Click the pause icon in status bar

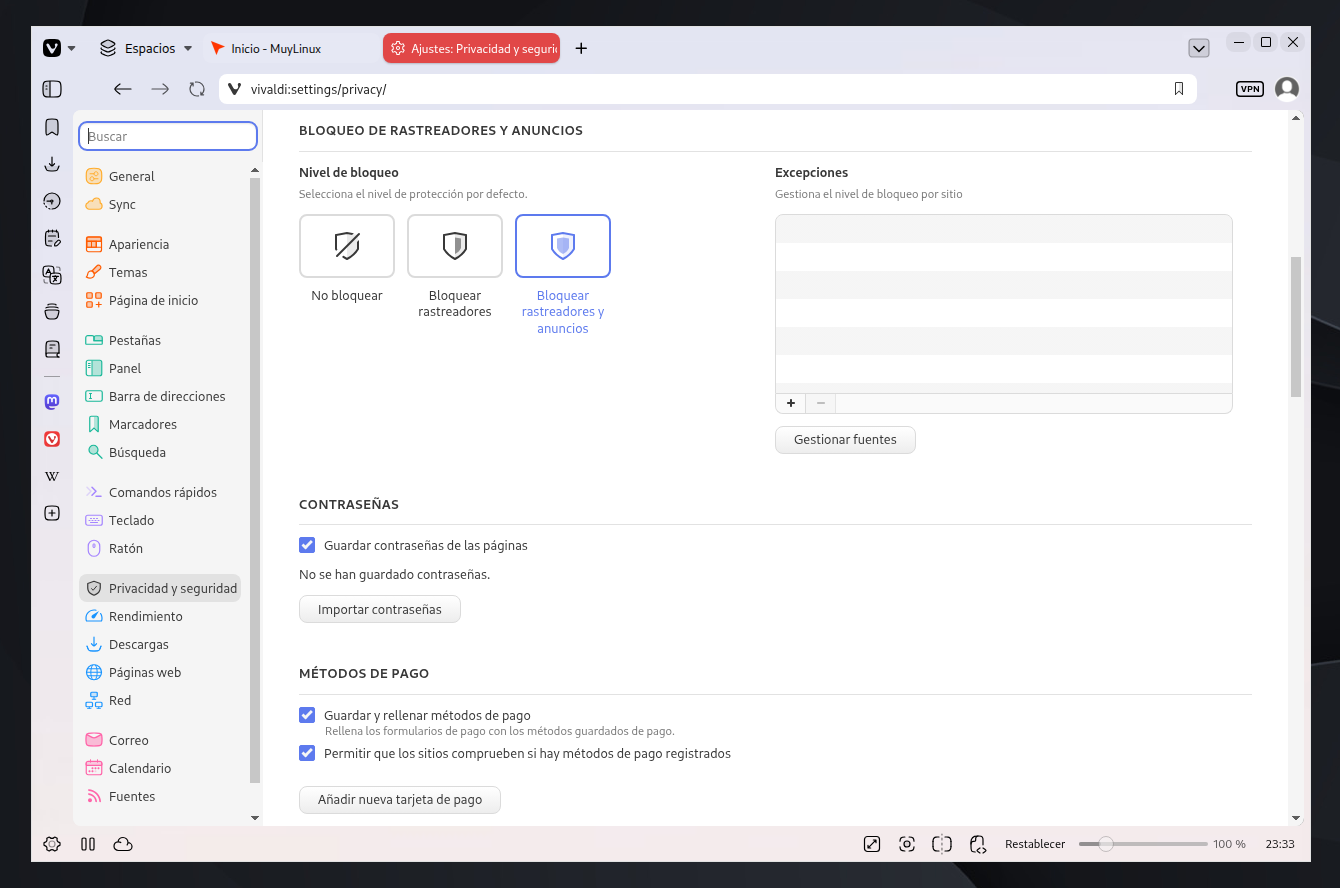tap(88, 844)
